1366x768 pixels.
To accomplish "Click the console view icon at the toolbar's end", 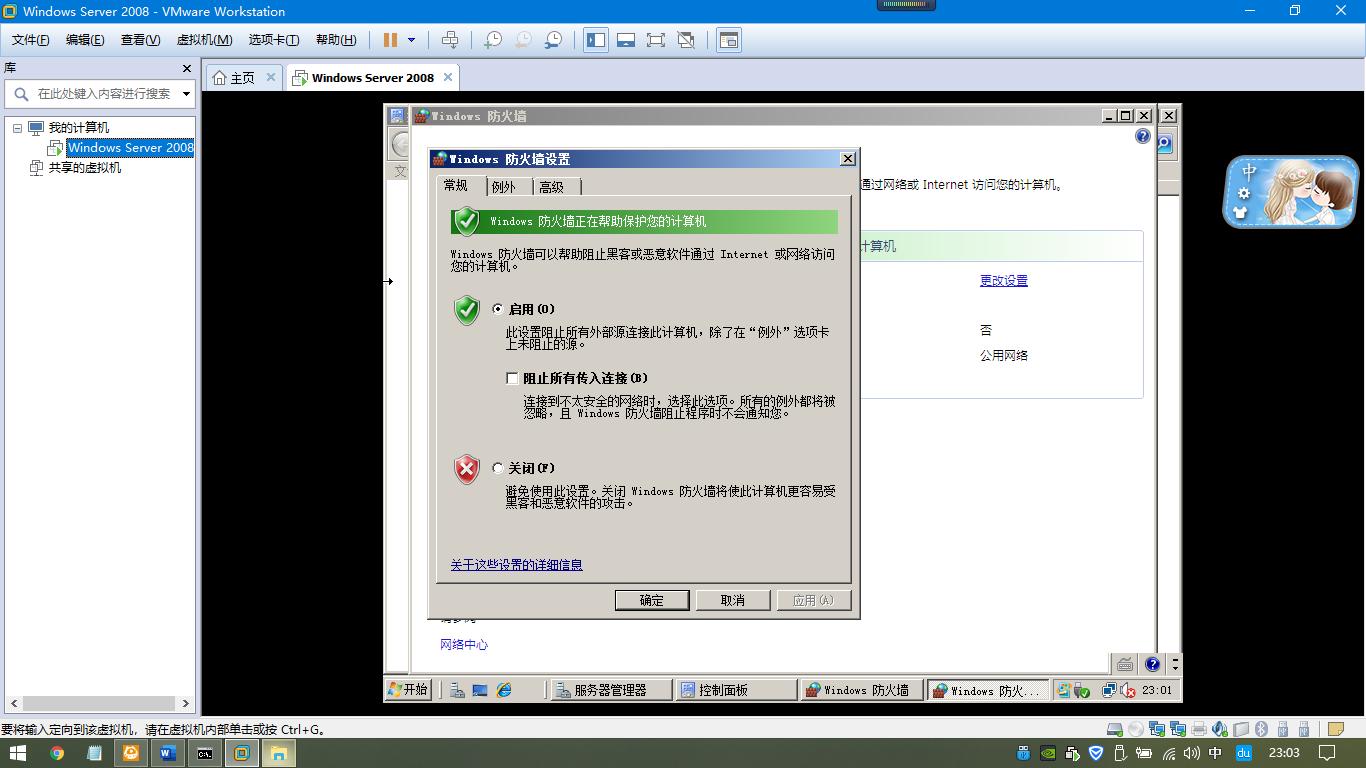I will [729, 40].
